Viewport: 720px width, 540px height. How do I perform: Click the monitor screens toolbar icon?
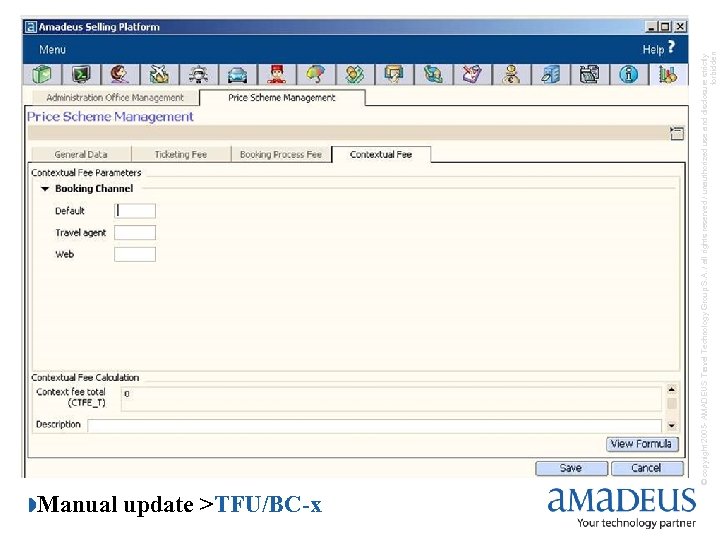point(394,74)
